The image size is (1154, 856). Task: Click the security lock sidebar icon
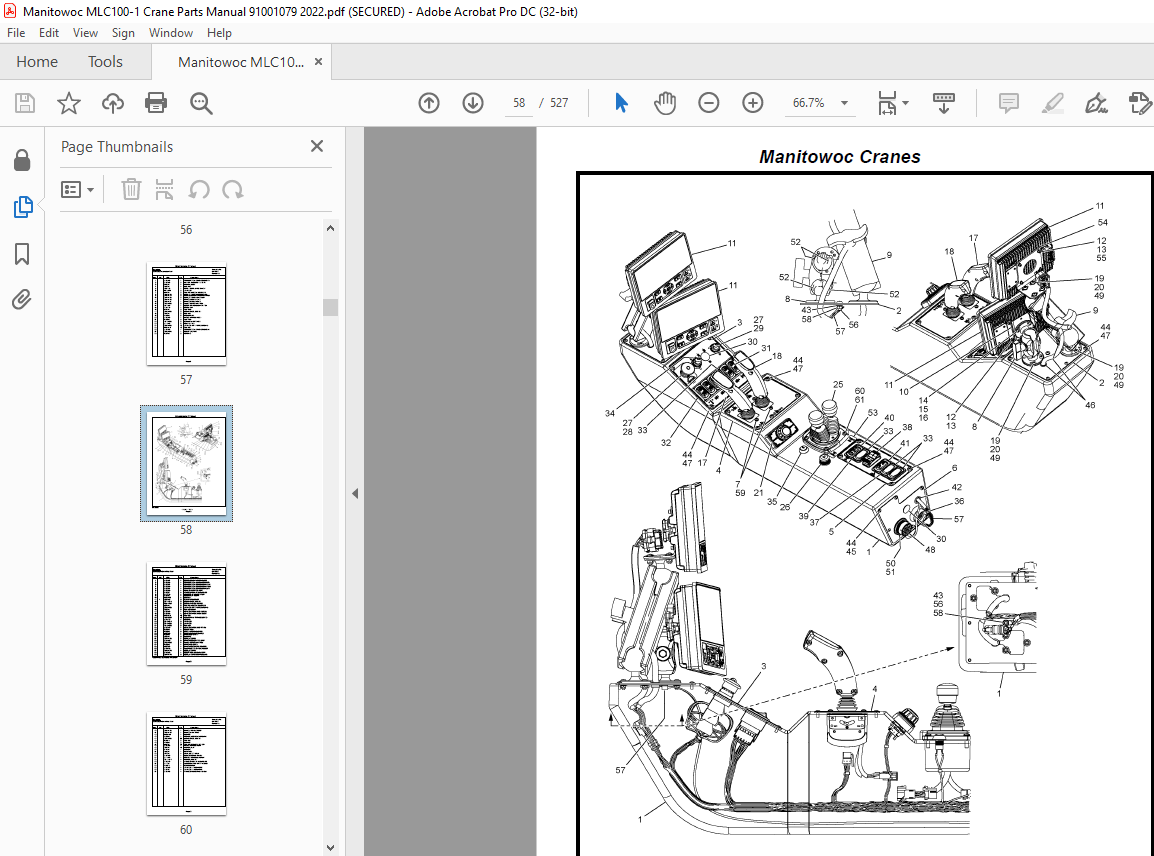[x=22, y=160]
